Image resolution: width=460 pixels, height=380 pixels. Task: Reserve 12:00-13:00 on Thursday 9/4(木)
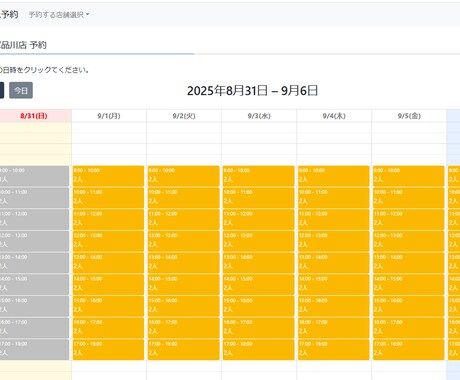pyautogui.click(x=334, y=241)
